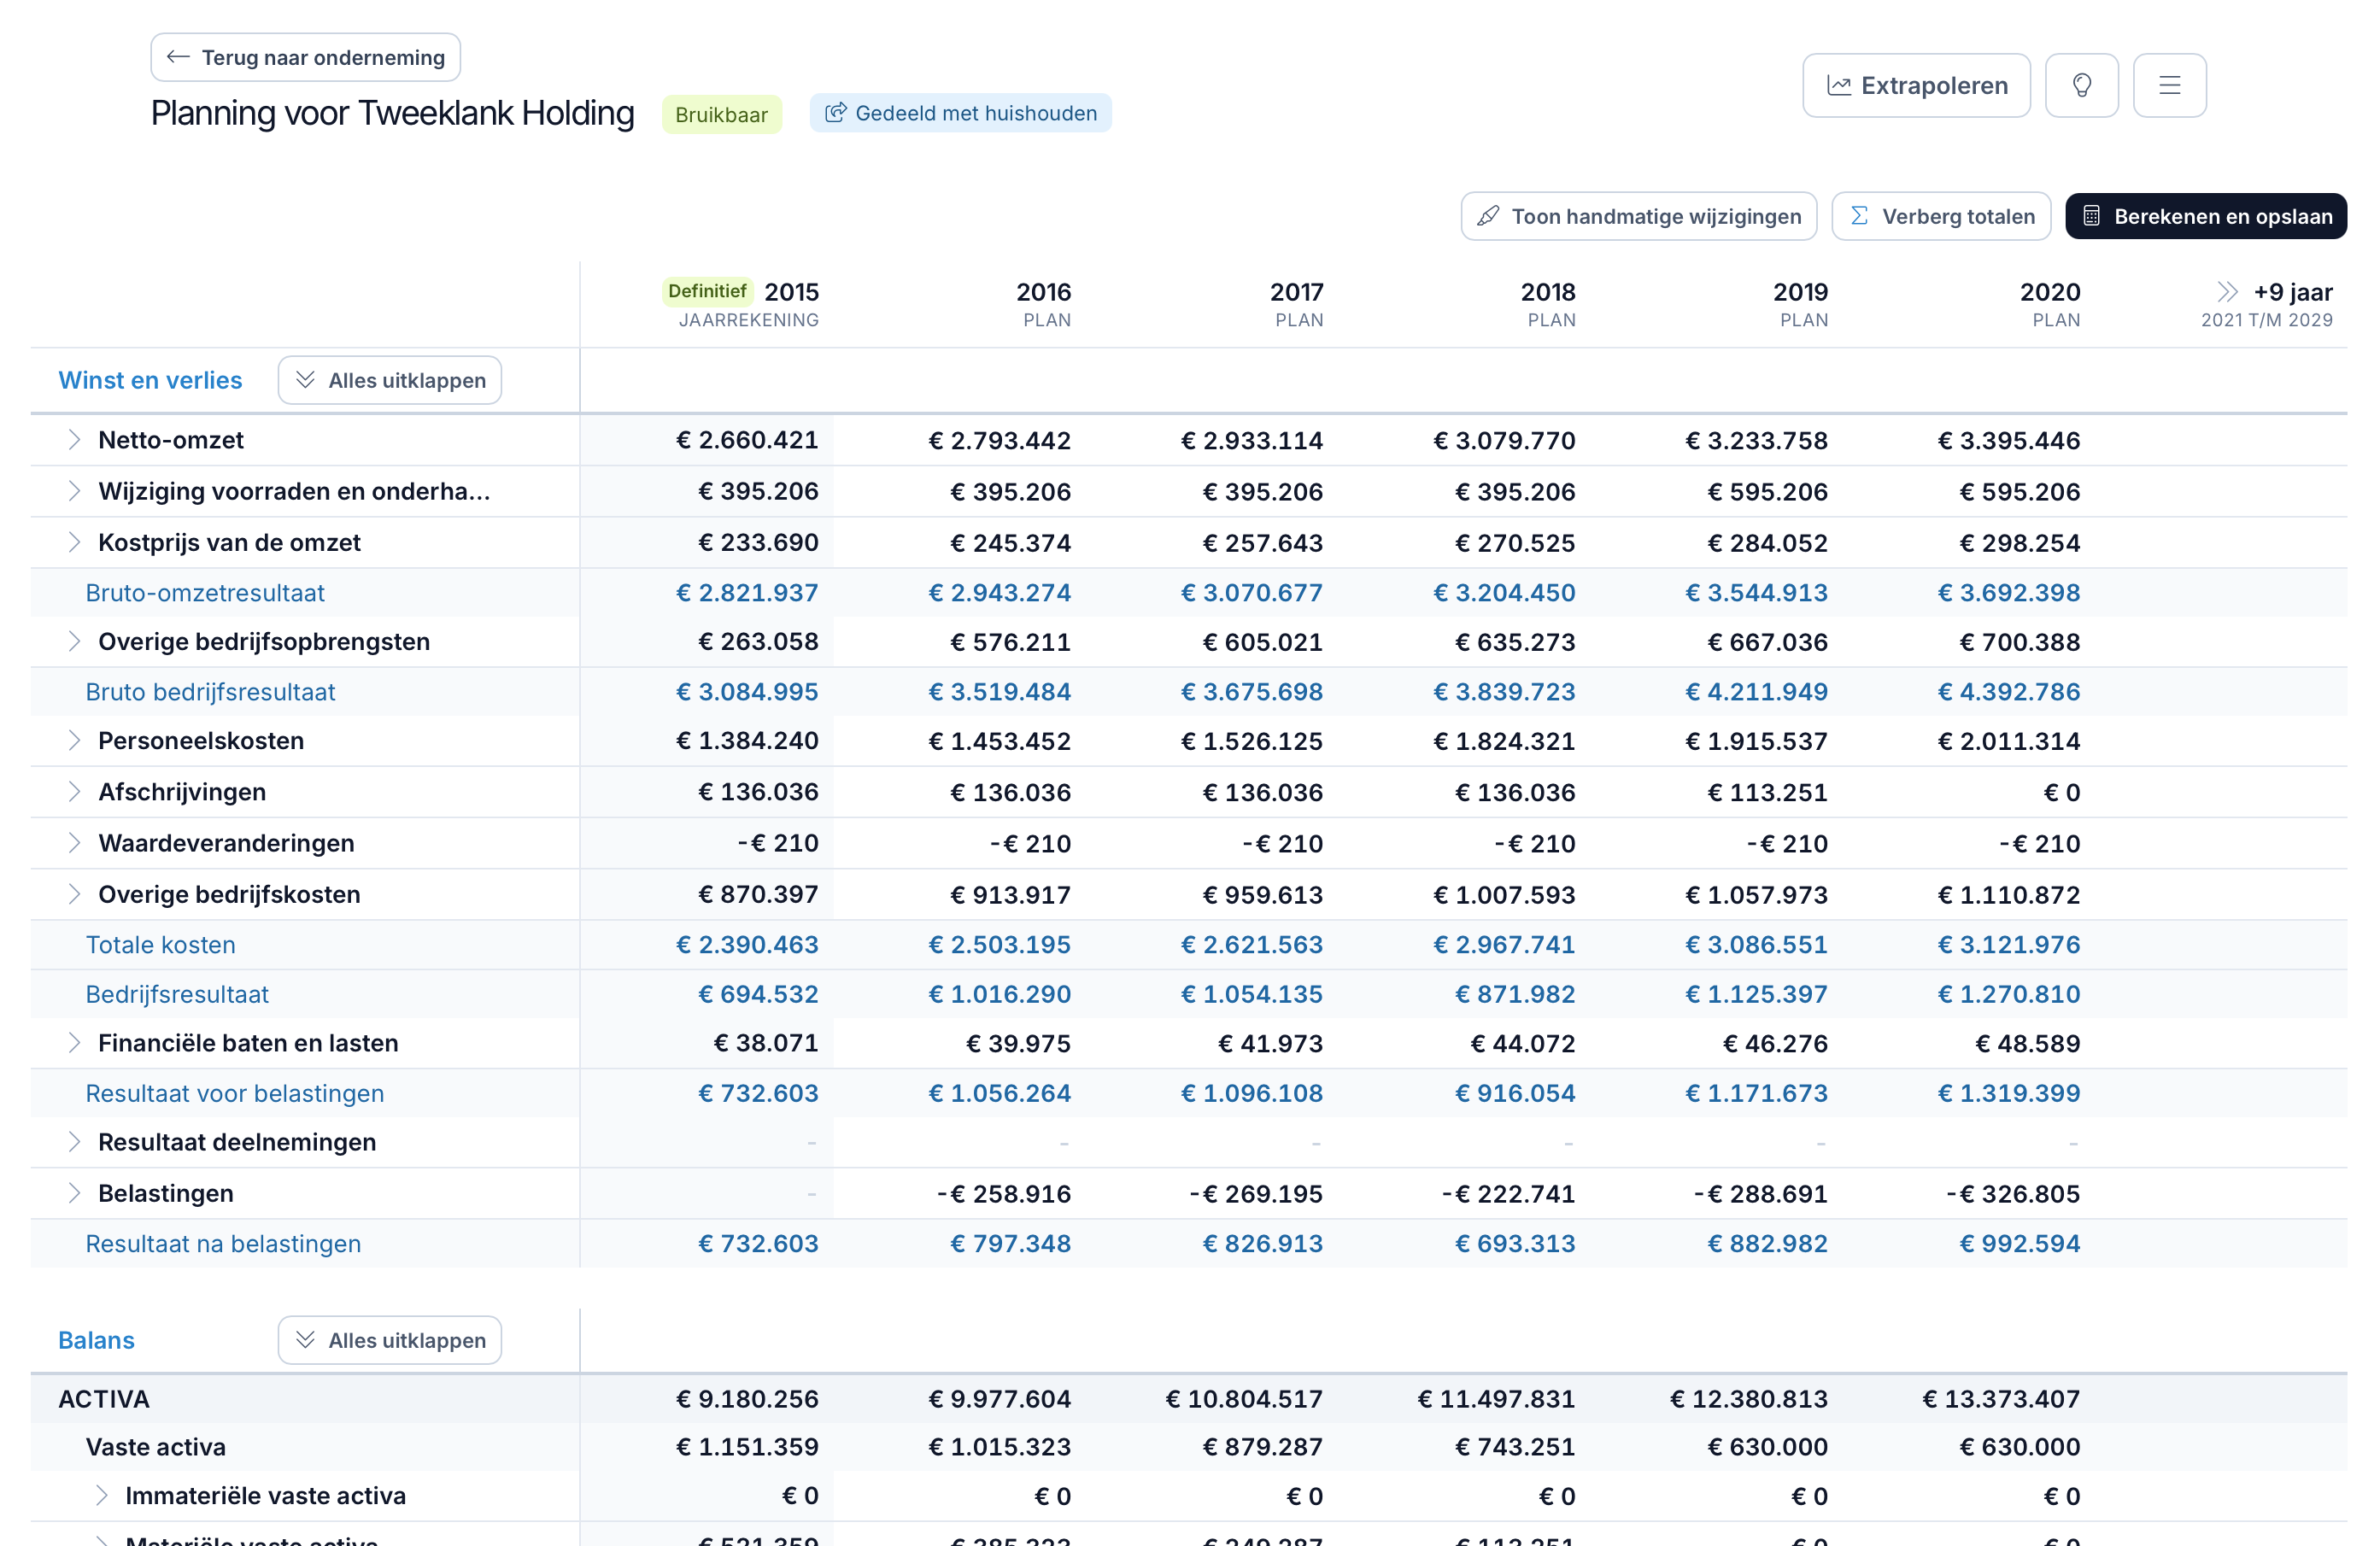Image resolution: width=2380 pixels, height=1546 pixels.
Task: Click ACTIVA 2017 value € 10.804.517
Action: pyautogui.click(x=1244, y=1398)
